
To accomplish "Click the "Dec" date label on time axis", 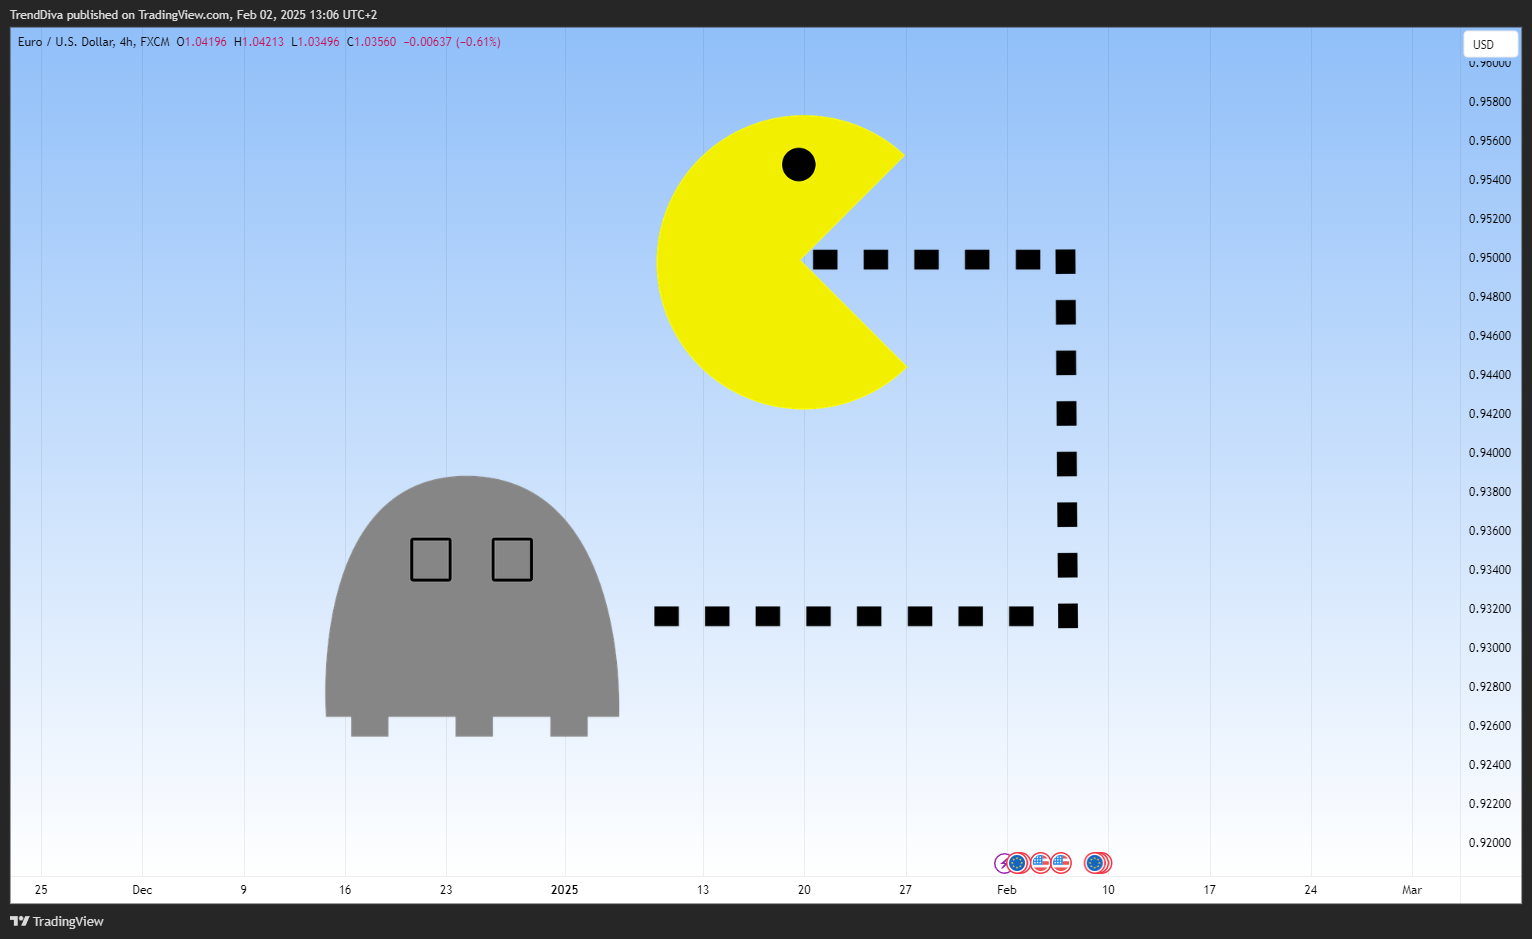I will (x=142, y=890).
